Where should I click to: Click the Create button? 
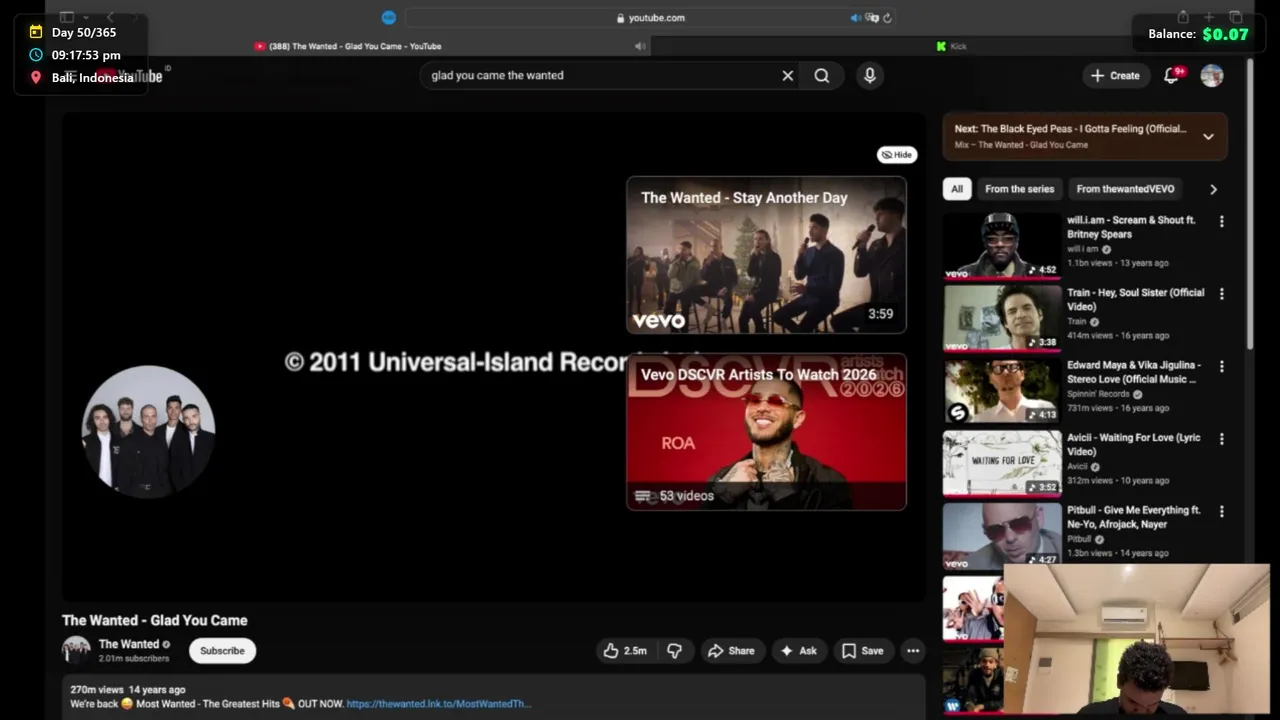[x=1115, y=76]
